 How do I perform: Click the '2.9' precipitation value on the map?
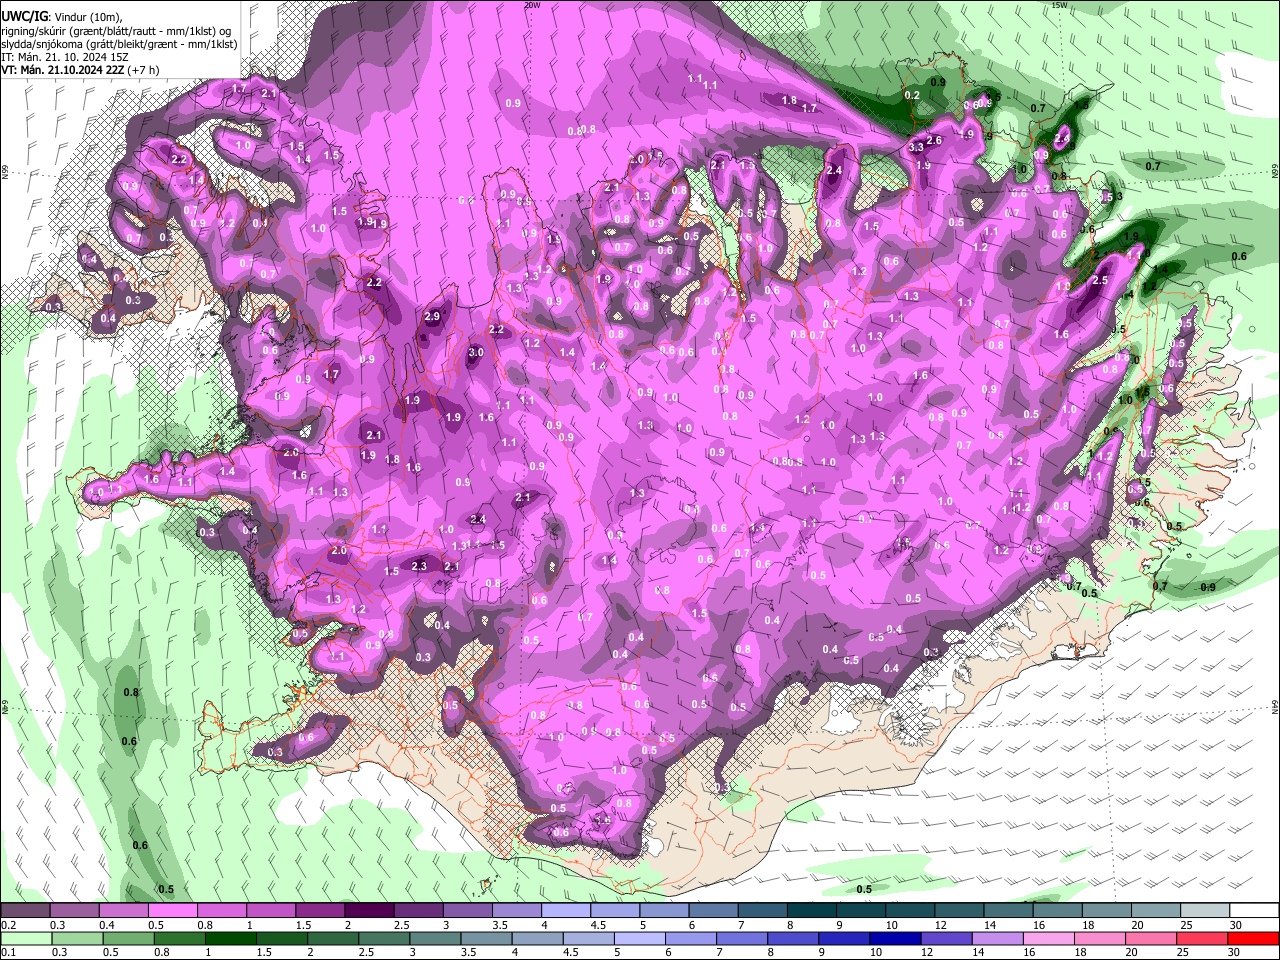coord(432,316)
